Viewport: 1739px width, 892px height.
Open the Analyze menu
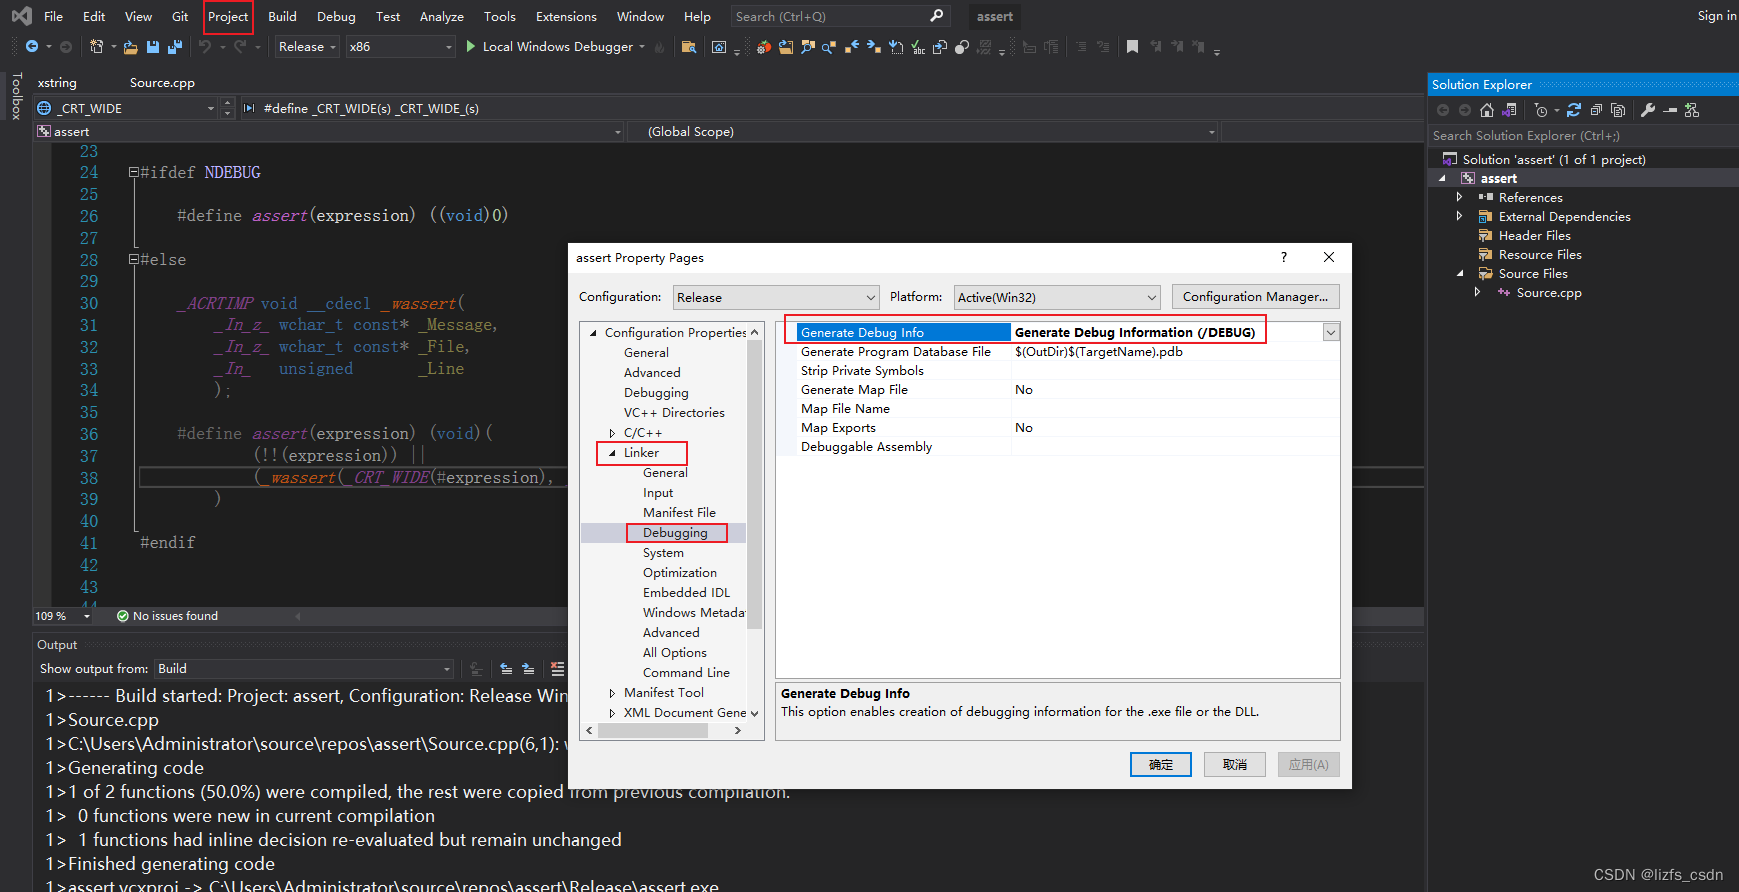(x=441, y=16)
